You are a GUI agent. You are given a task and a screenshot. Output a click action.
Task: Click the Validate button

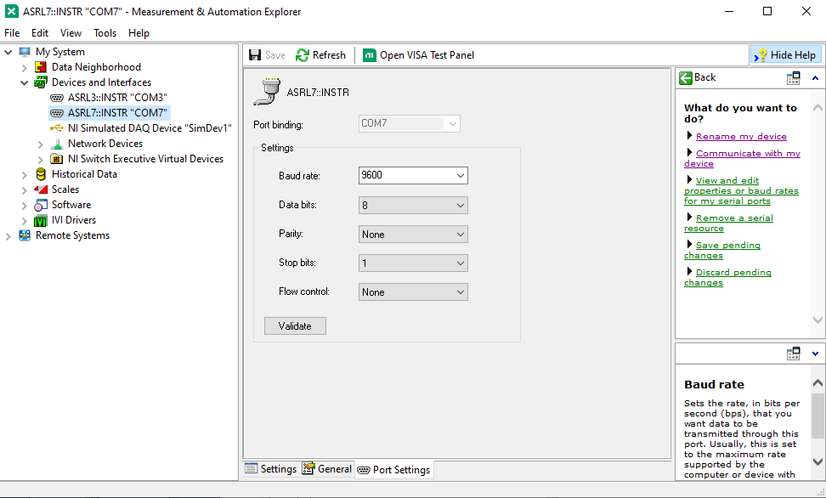pos(295,326)
